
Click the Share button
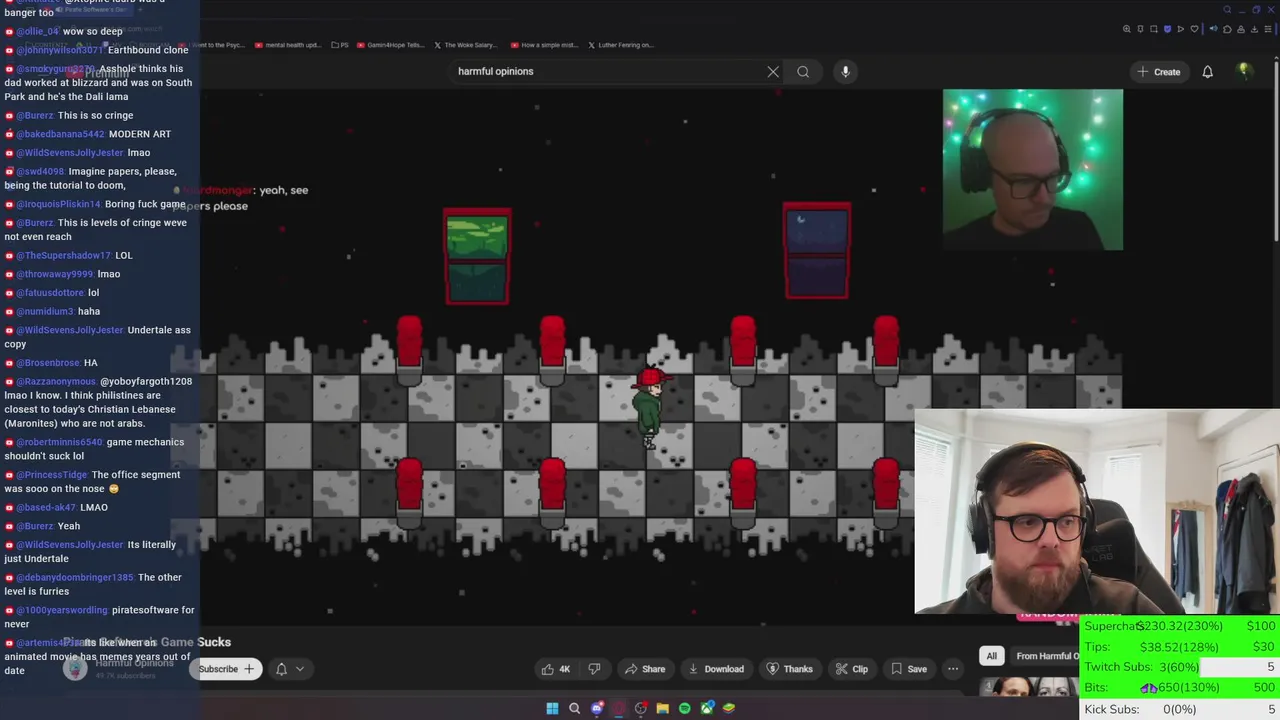point(644,669)
